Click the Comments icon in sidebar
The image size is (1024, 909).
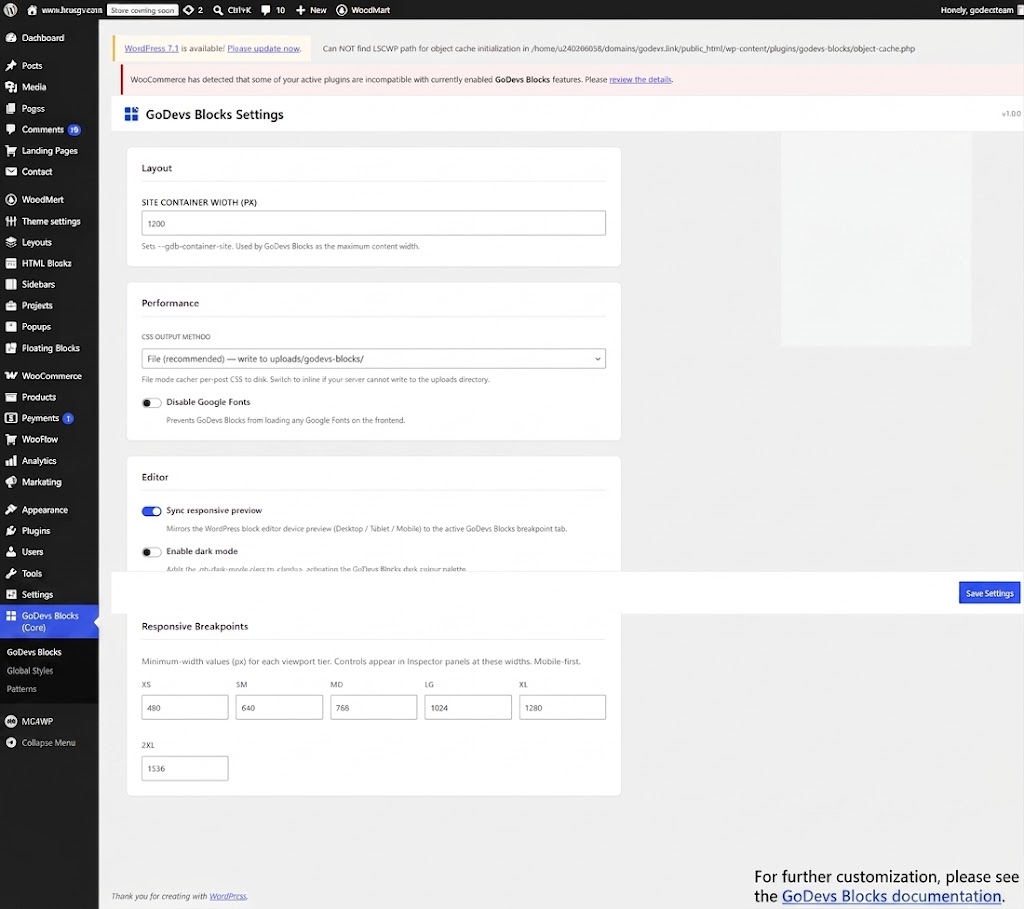10,129
